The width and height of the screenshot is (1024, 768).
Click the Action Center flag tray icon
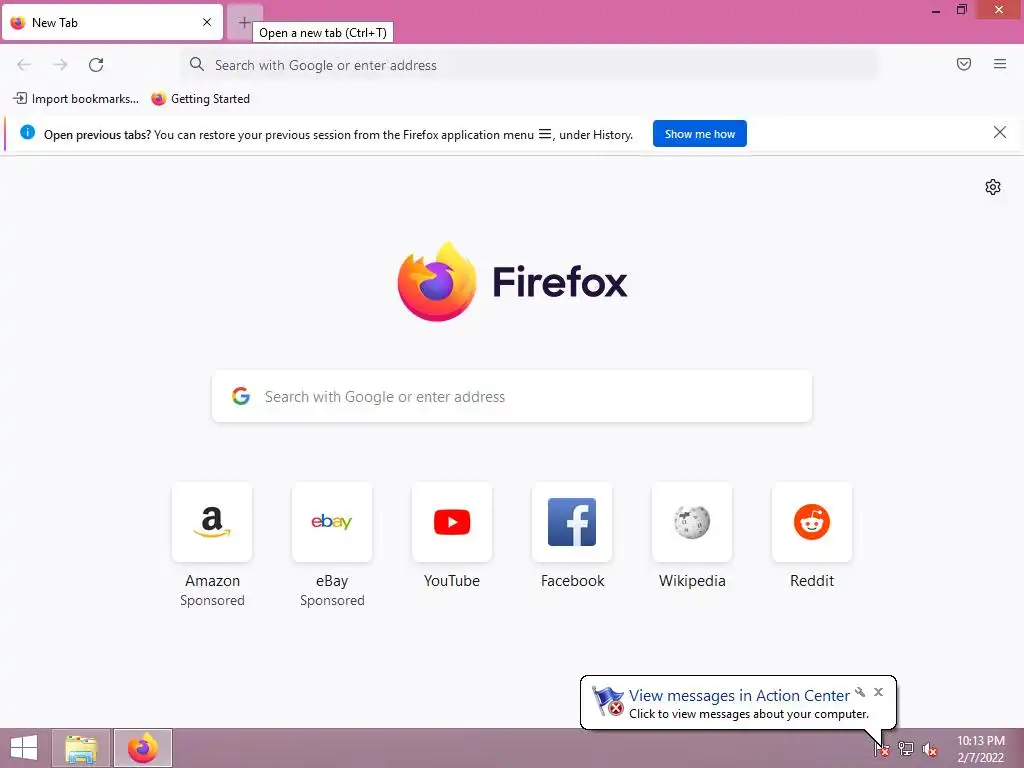coord(882,749)
